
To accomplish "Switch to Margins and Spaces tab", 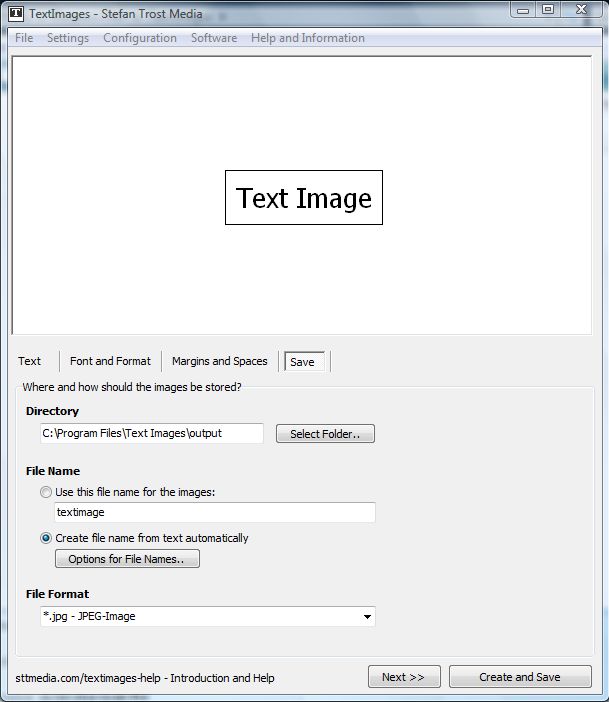I will coord(219,361).
